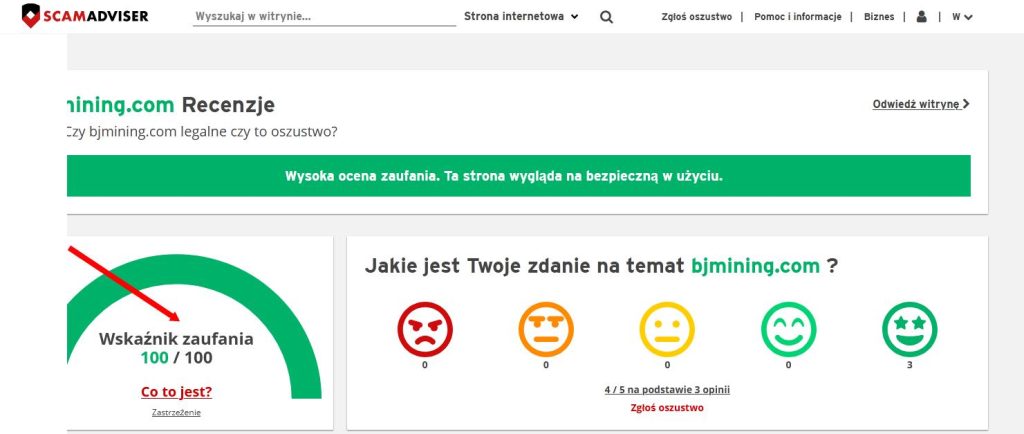Click the count 3 under star-eyed face
Screen dimensions: 1024x434
point(910,365)
